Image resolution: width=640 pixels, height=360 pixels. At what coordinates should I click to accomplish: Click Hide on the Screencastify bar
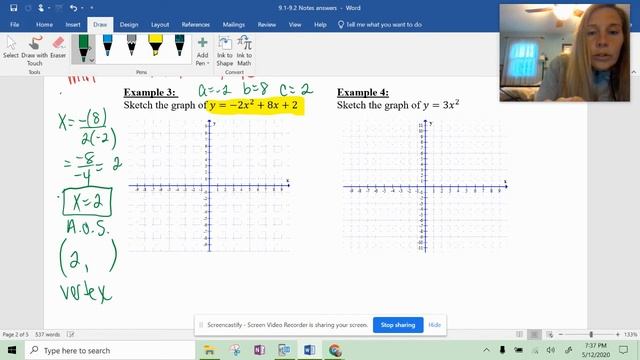[x=435, y=325]
